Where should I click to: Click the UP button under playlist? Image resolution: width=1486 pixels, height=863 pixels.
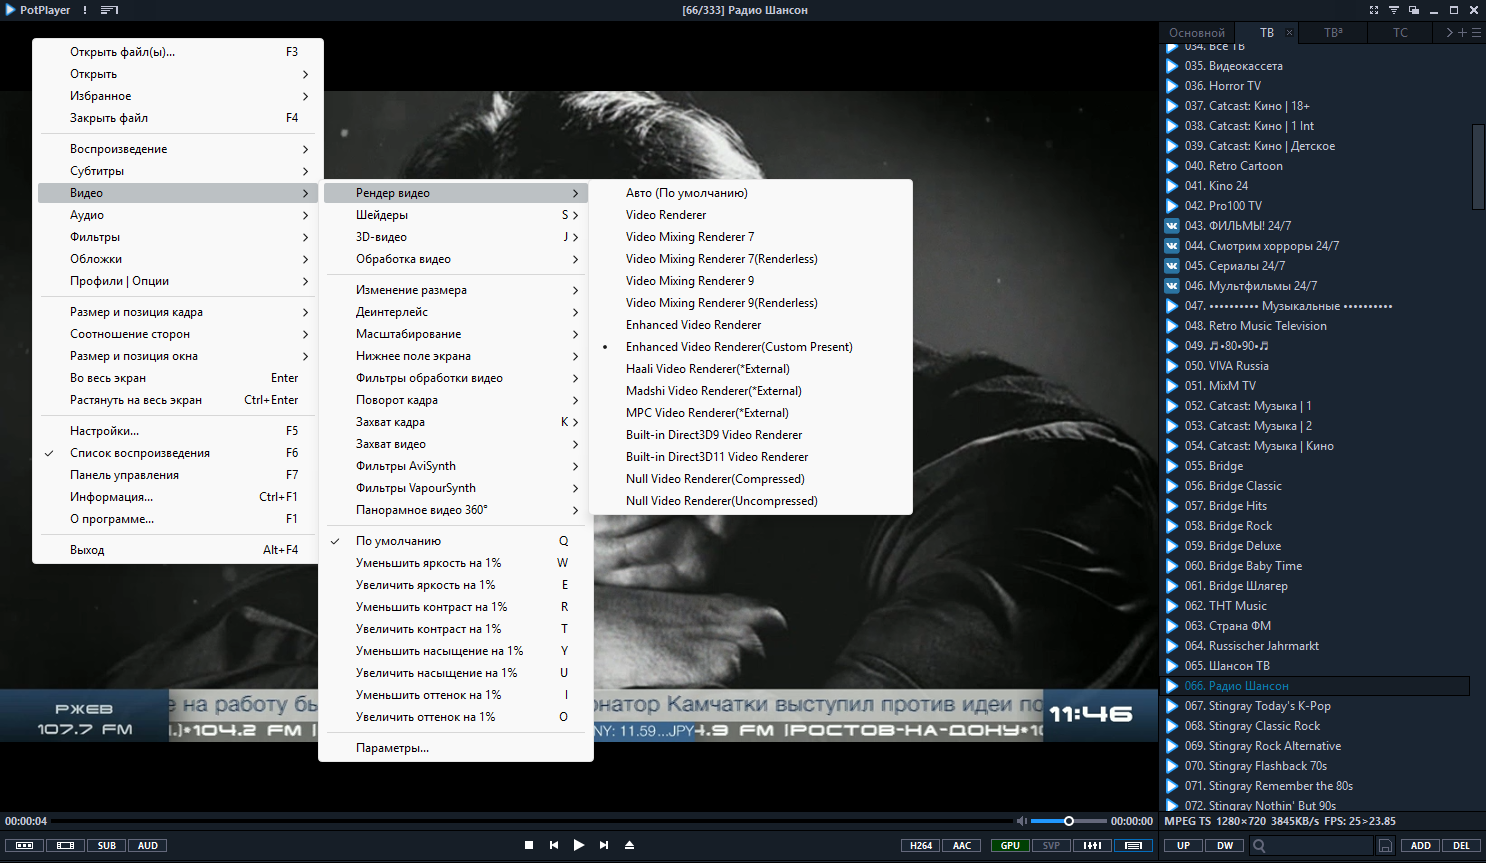pos(1183,846)
